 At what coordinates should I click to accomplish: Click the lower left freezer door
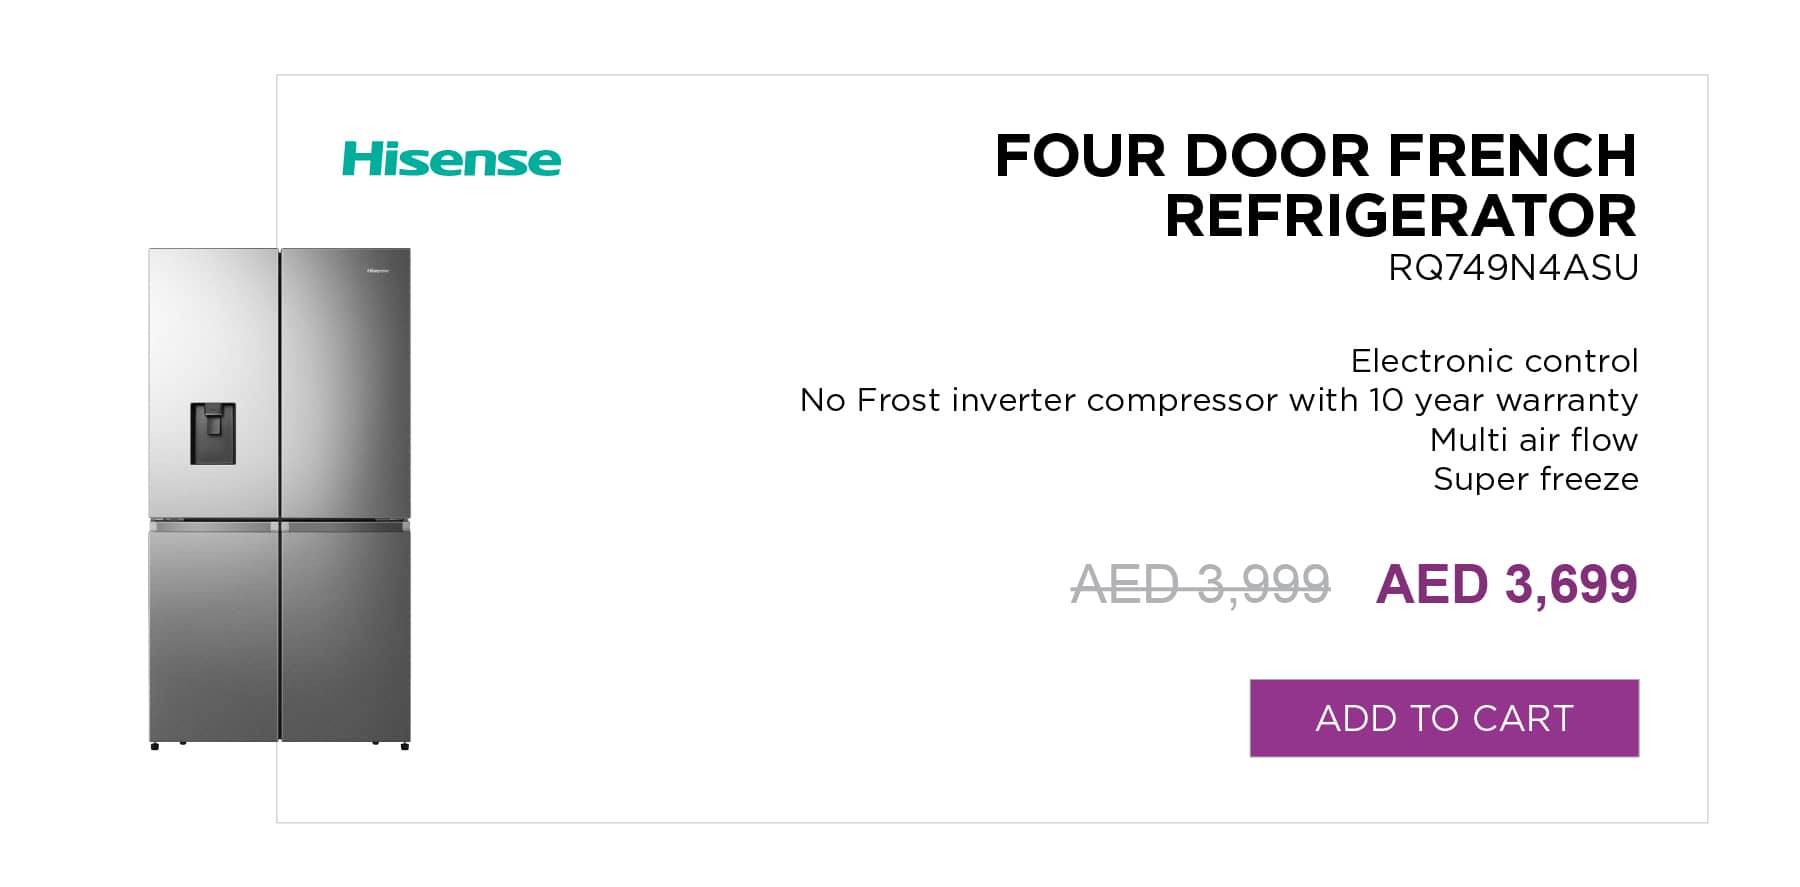pyautogui.click(x=214, y=635)
